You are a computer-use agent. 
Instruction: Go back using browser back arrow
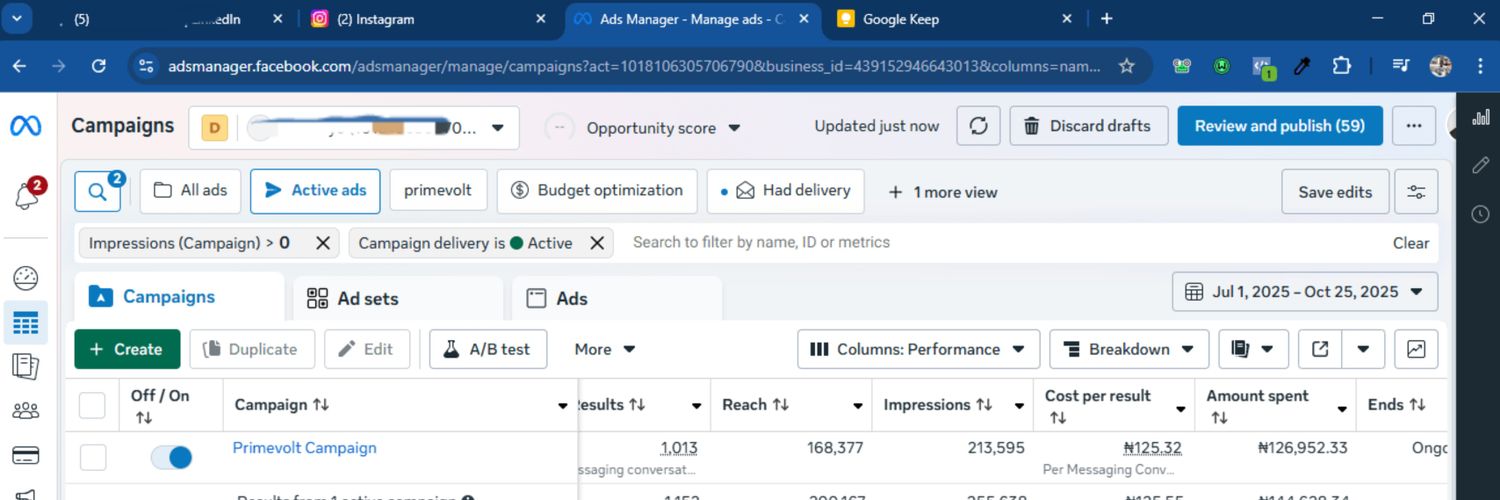pyautogui.click(x=19, y=66)
